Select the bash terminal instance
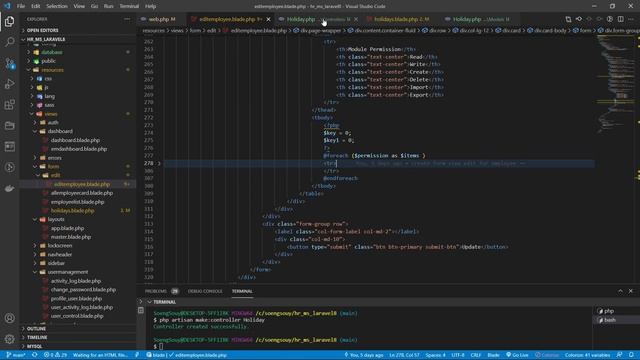This screenshot has height=360, width=640. click(x=616, y=320)
